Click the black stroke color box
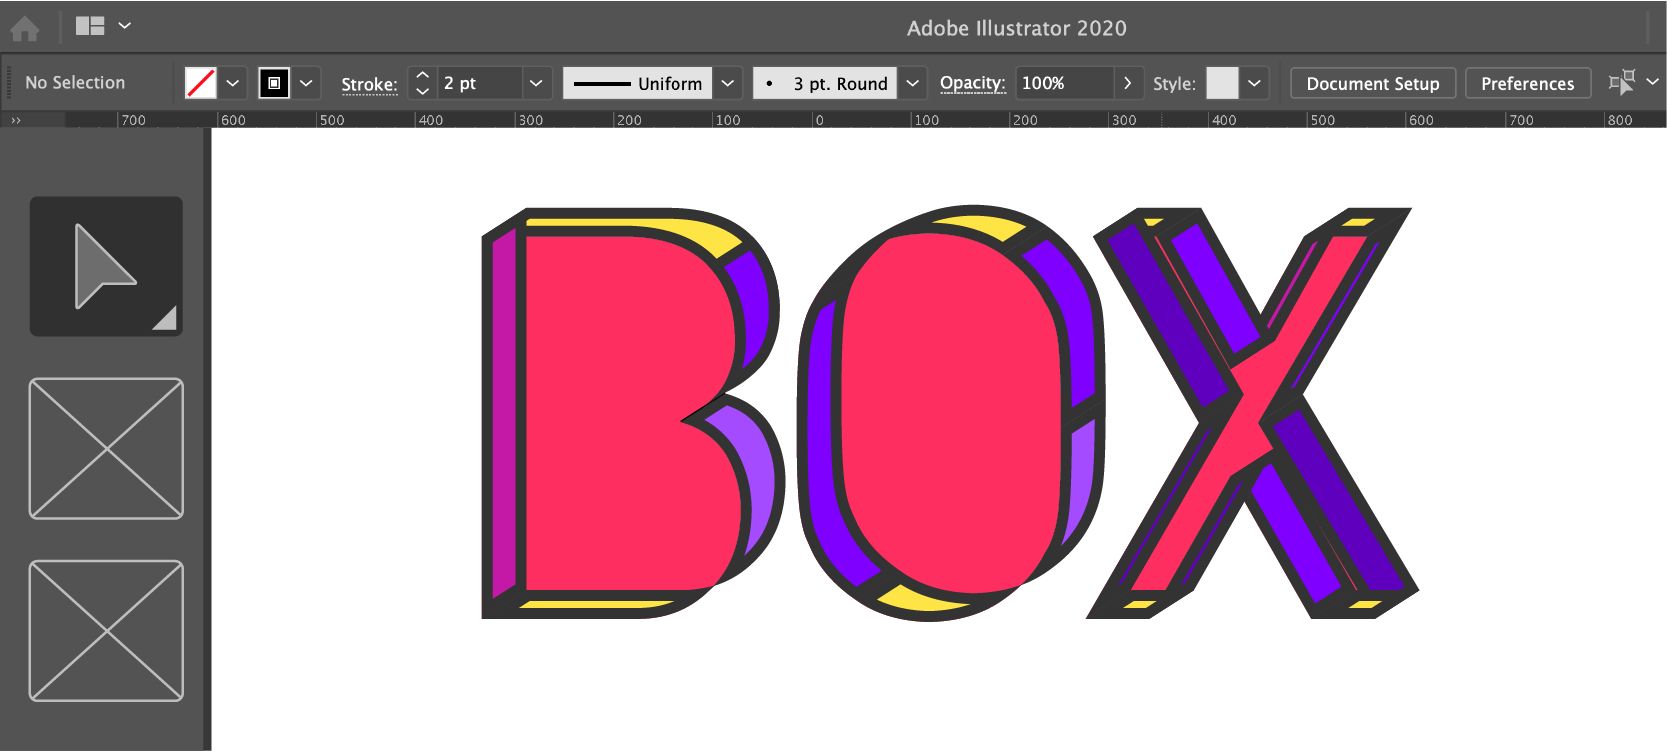The height and width of the screenshot is (751, 1667). click(x=274, y=83)
